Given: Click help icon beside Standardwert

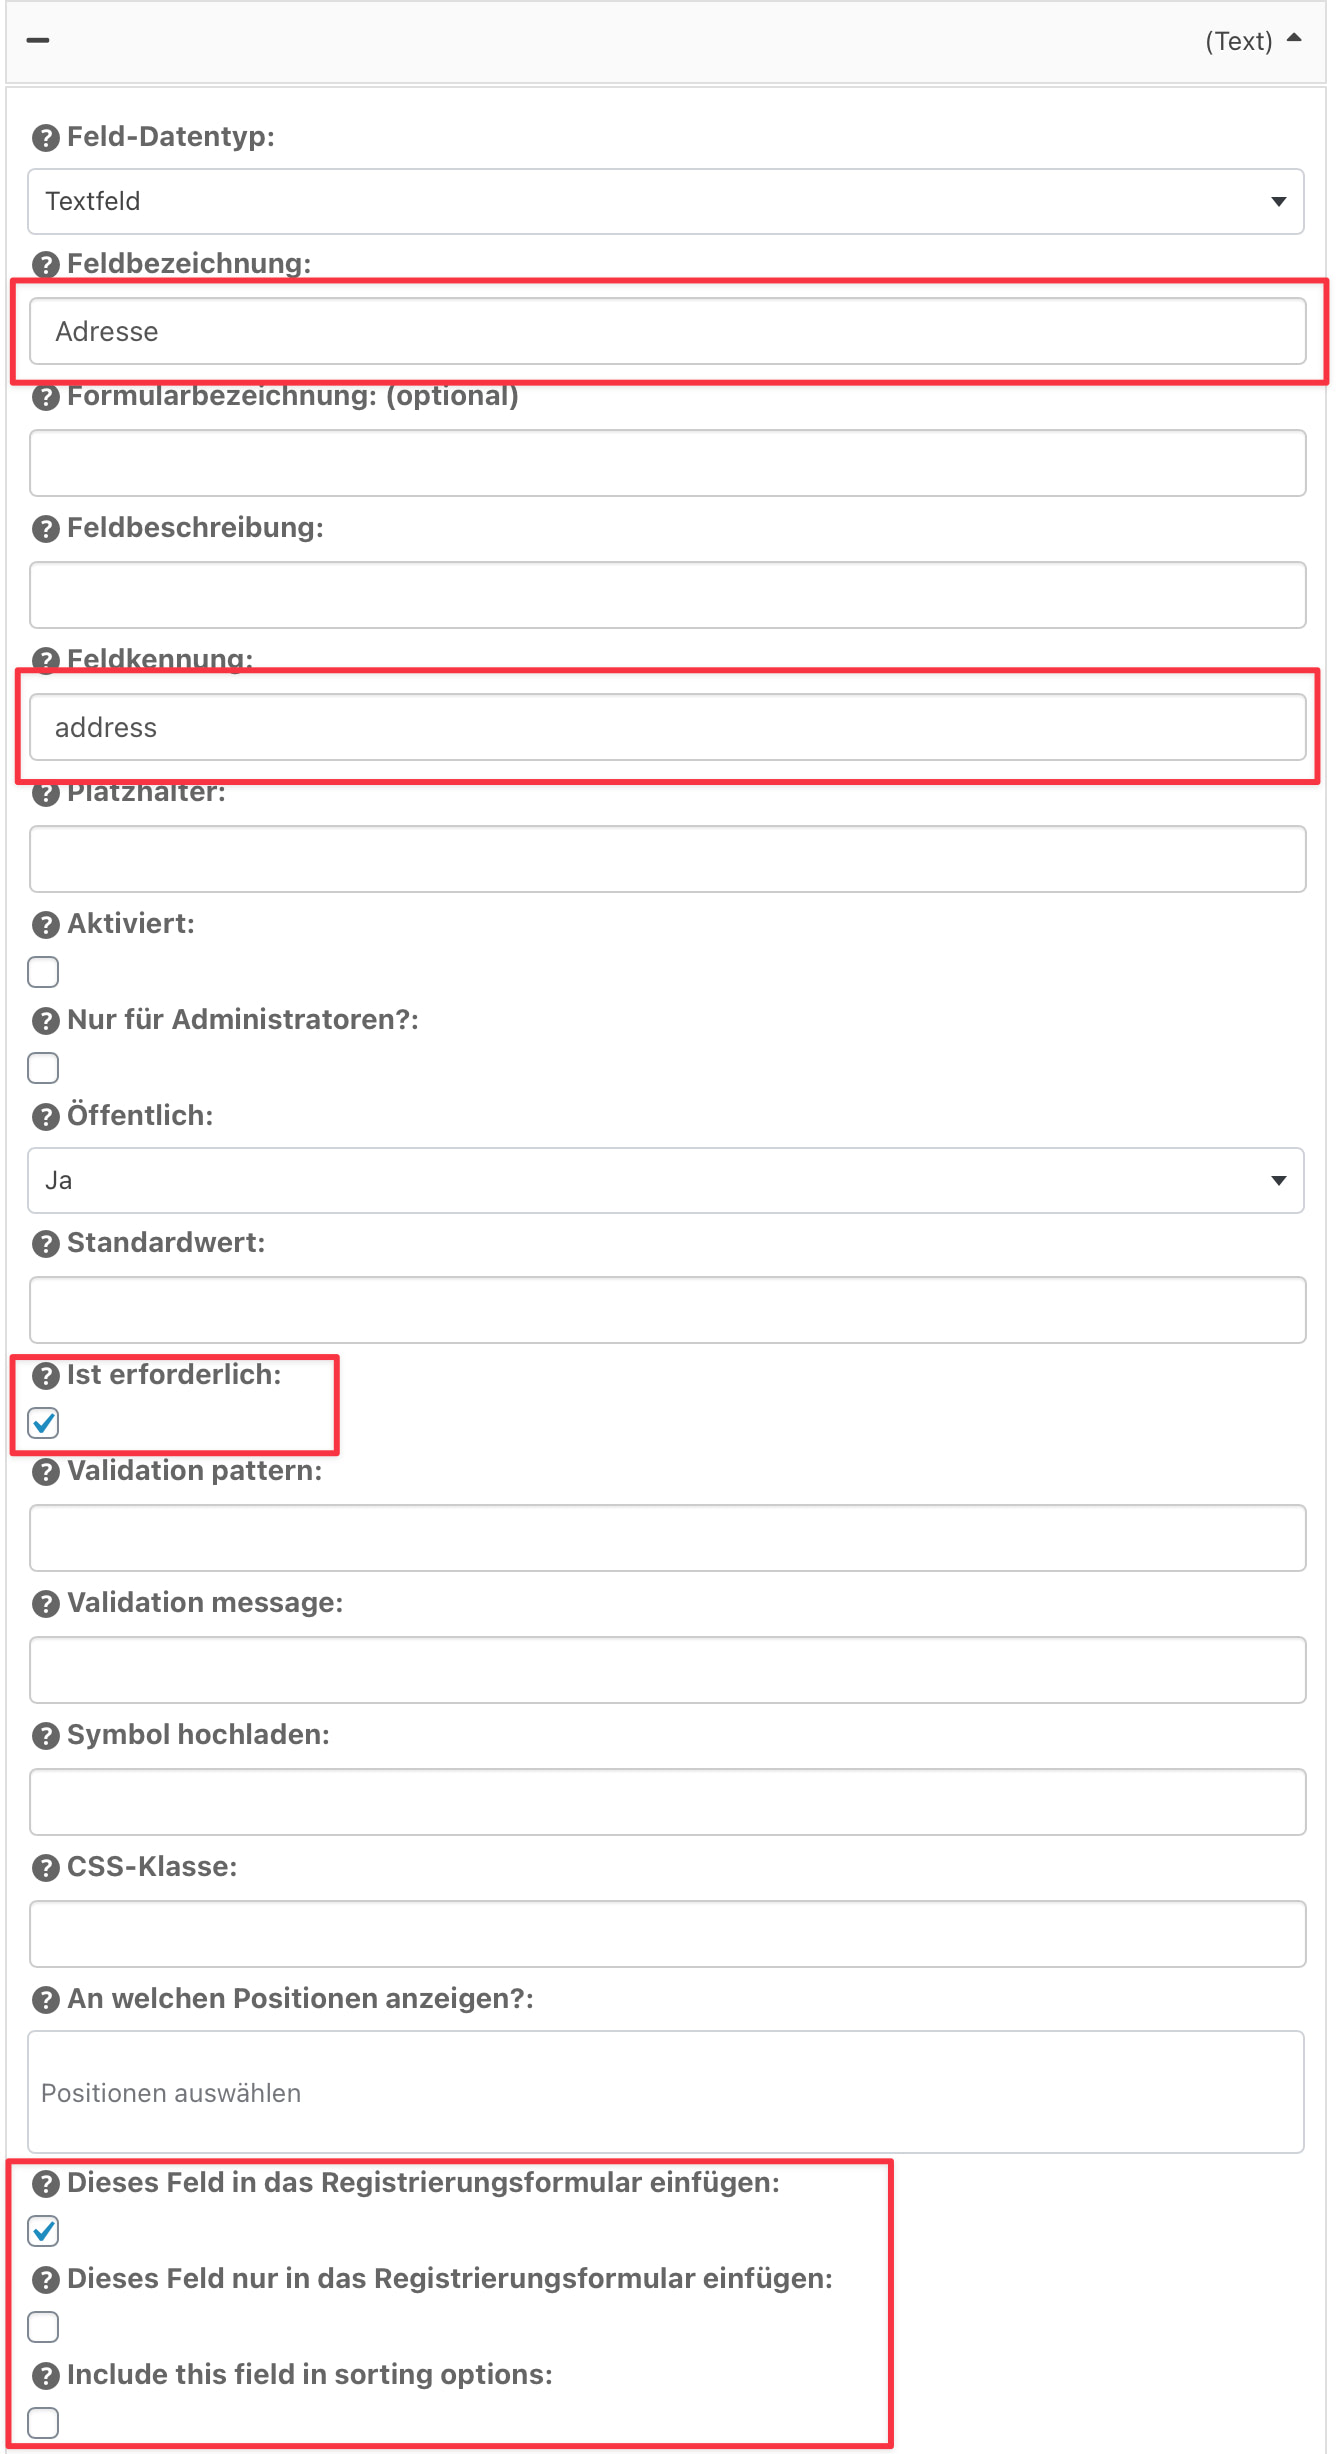Looking at the screenshot, I should point(46,1244).
